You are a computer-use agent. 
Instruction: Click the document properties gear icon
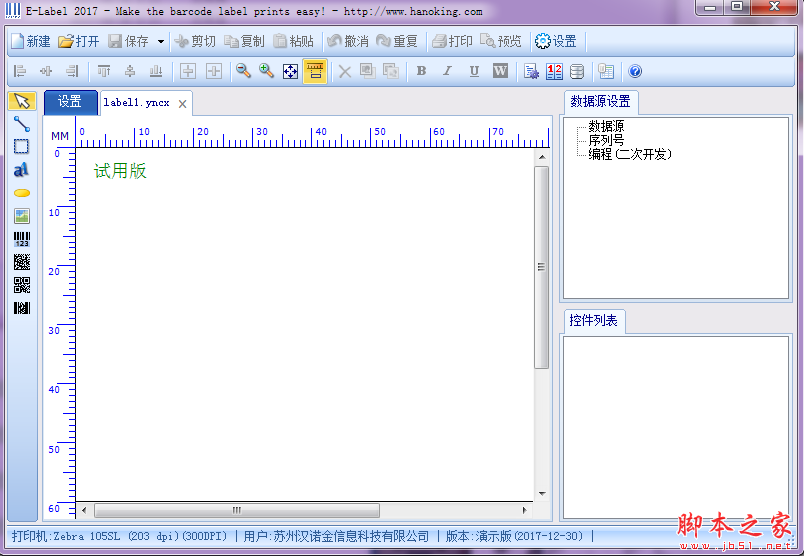coord(531,71)
